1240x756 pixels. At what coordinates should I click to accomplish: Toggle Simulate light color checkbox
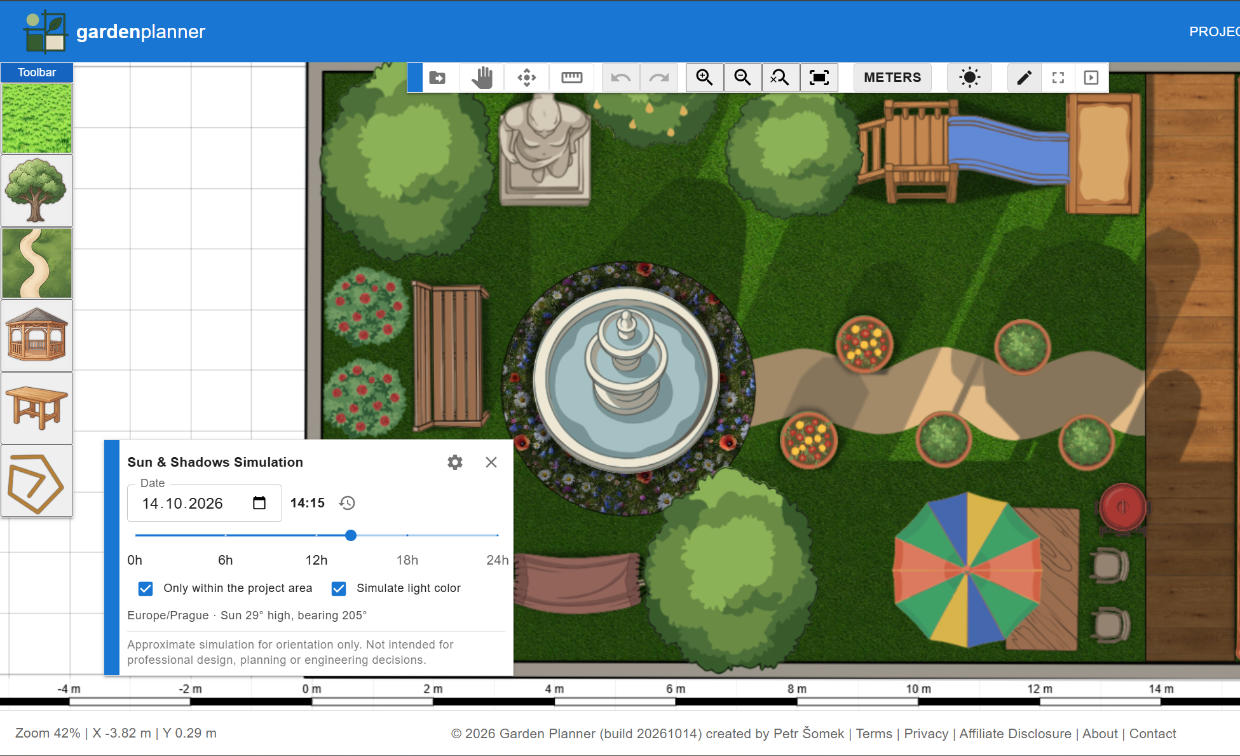tap(339, 588)
